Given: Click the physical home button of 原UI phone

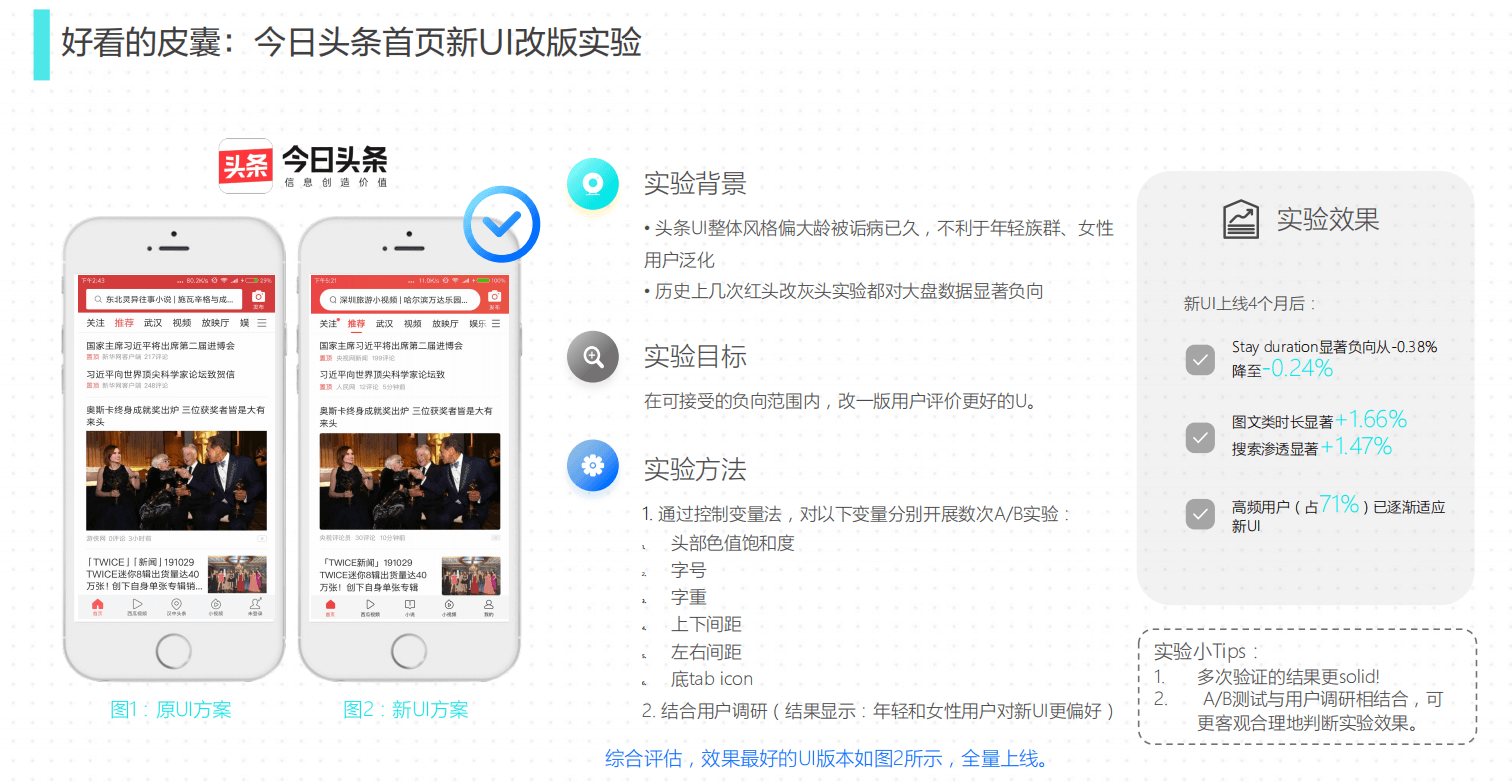Looking at the screenshot, I should (175, 651).
